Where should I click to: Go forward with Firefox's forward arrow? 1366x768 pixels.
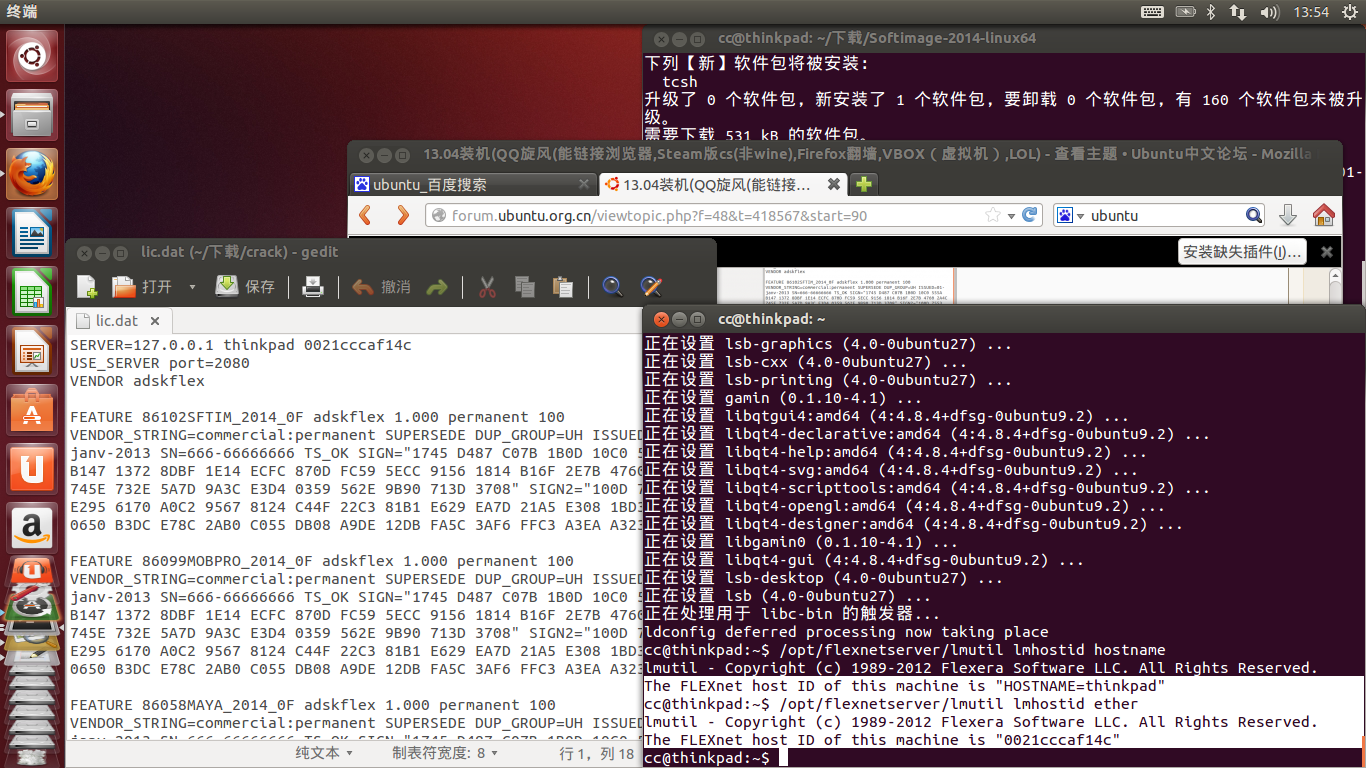pos(402,215)
